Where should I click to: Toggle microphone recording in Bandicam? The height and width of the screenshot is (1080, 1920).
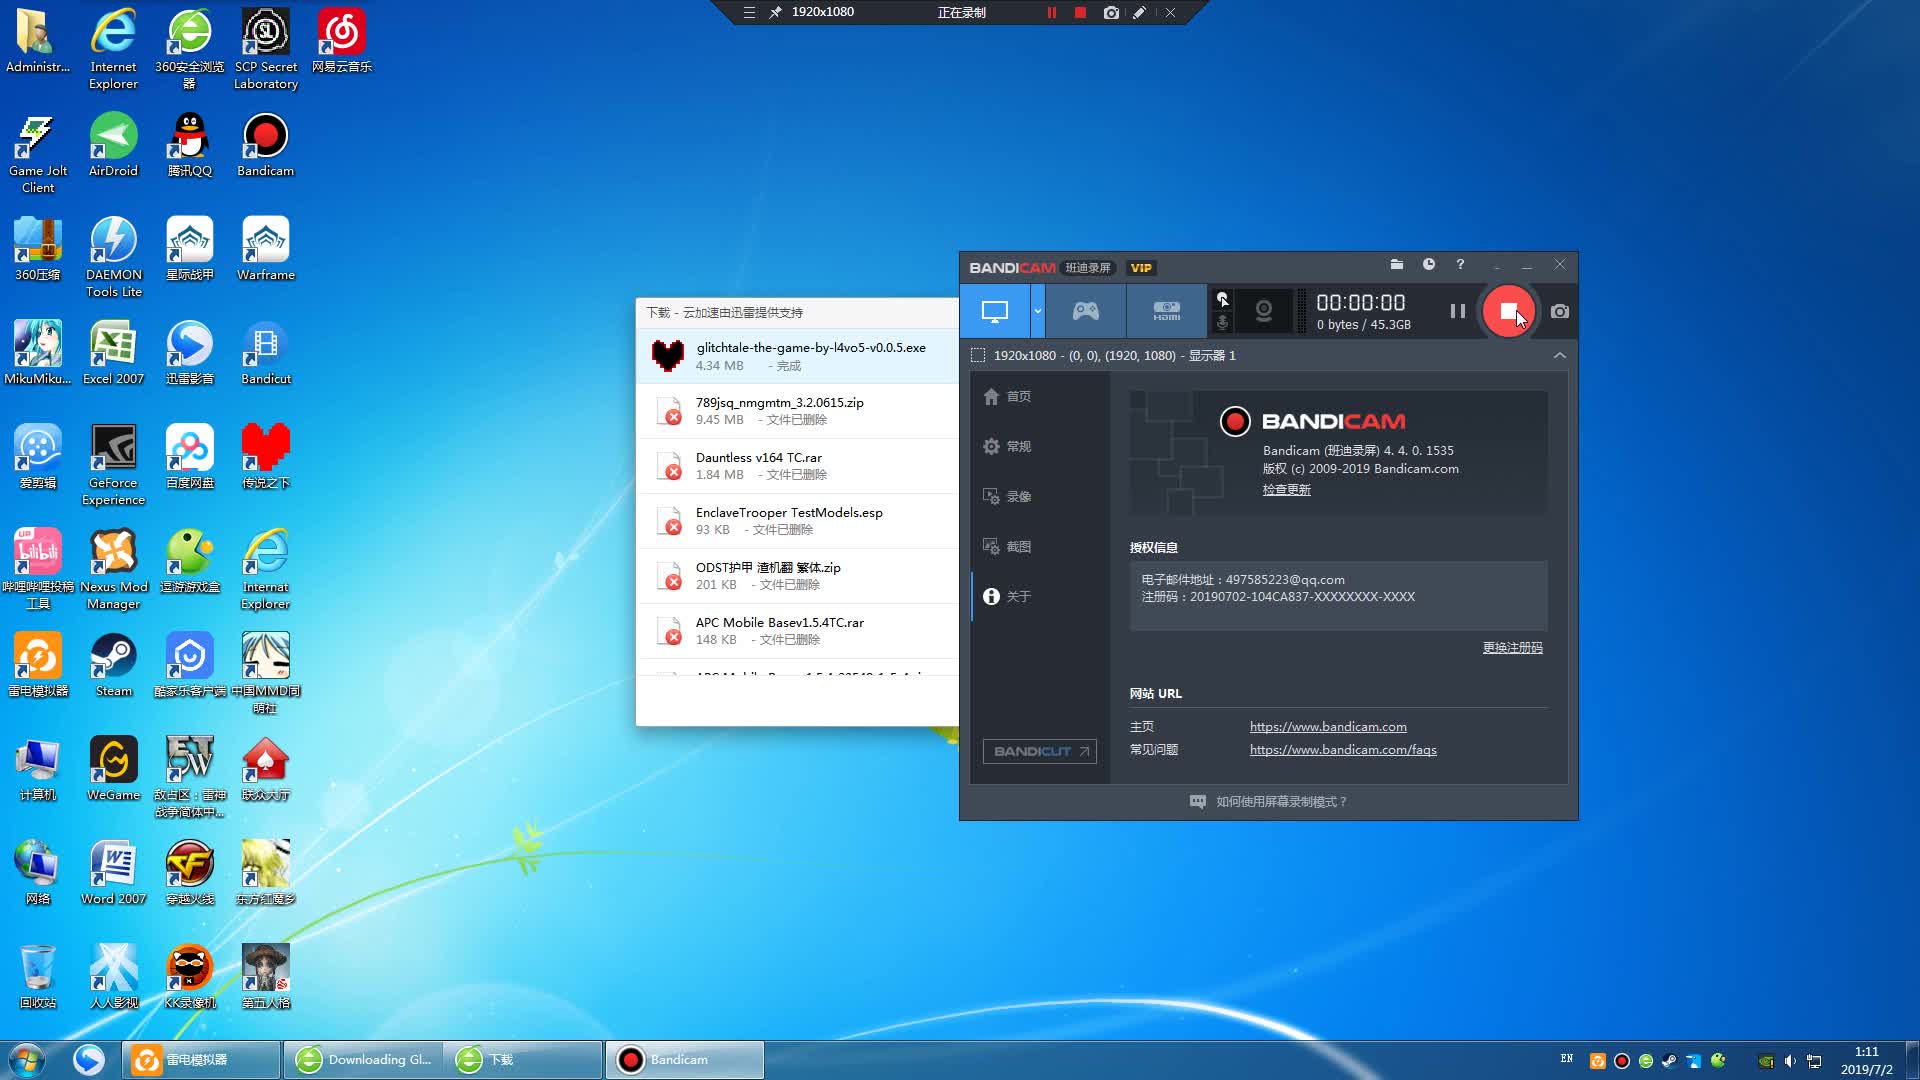(x=1222, y=323)
